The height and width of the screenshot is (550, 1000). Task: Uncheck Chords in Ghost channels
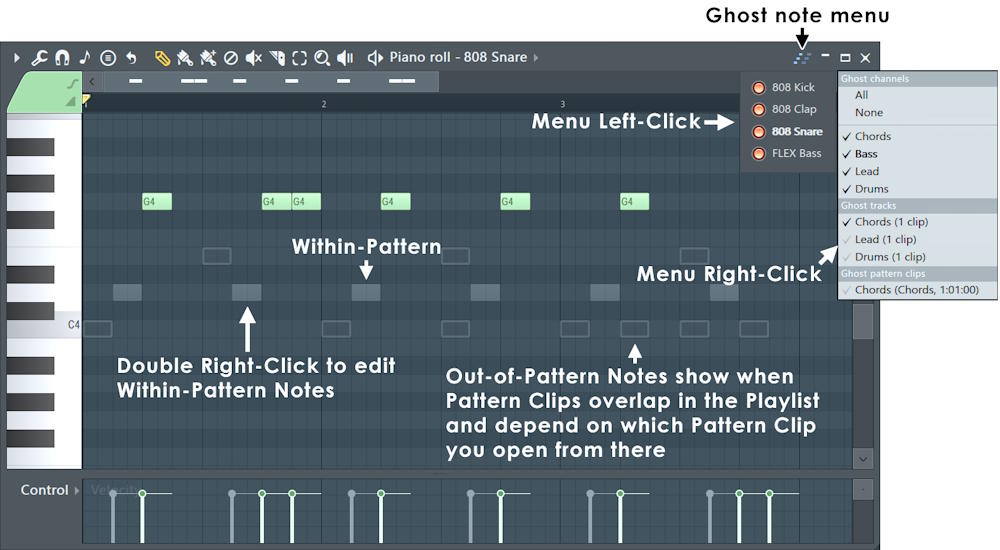872,136
